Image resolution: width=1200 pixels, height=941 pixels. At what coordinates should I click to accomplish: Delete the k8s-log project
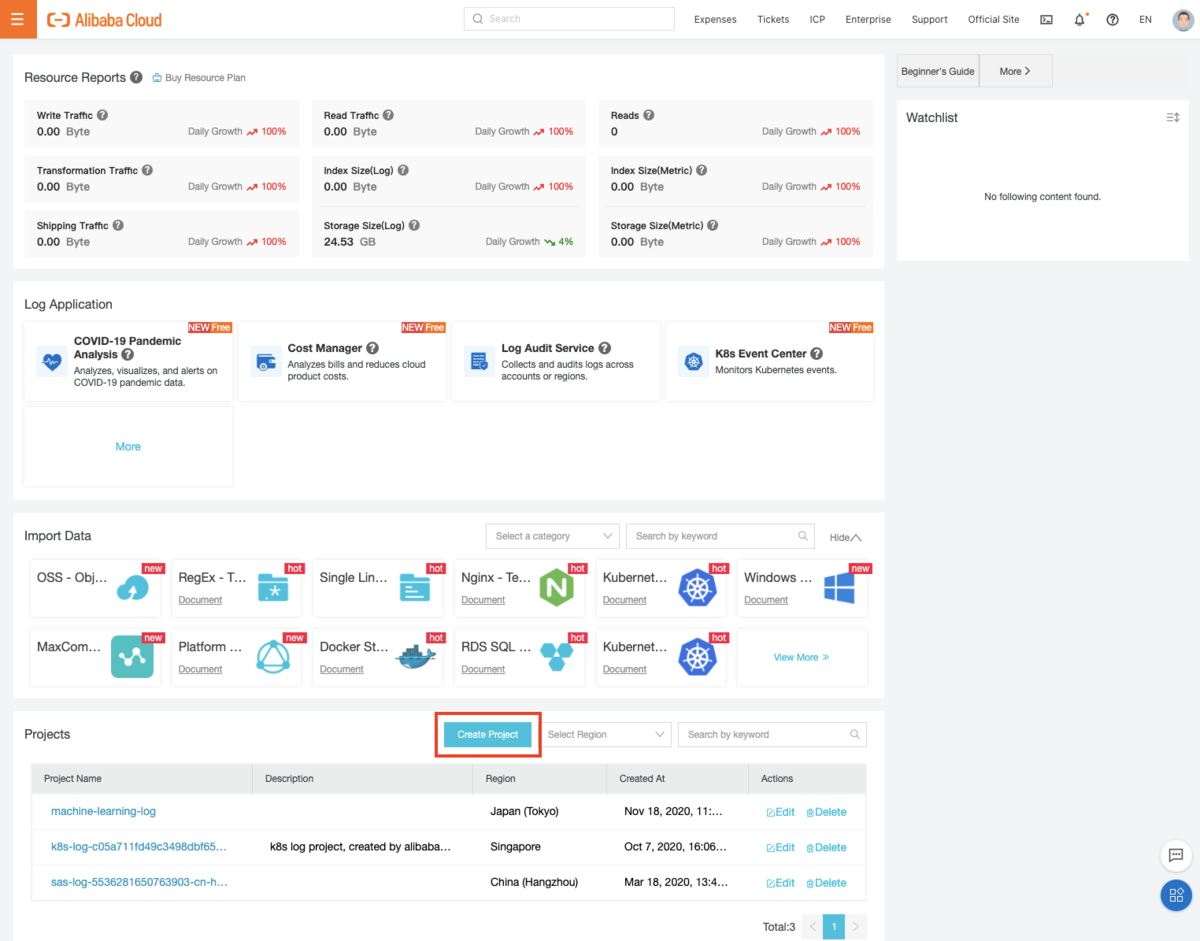point(827,847)
